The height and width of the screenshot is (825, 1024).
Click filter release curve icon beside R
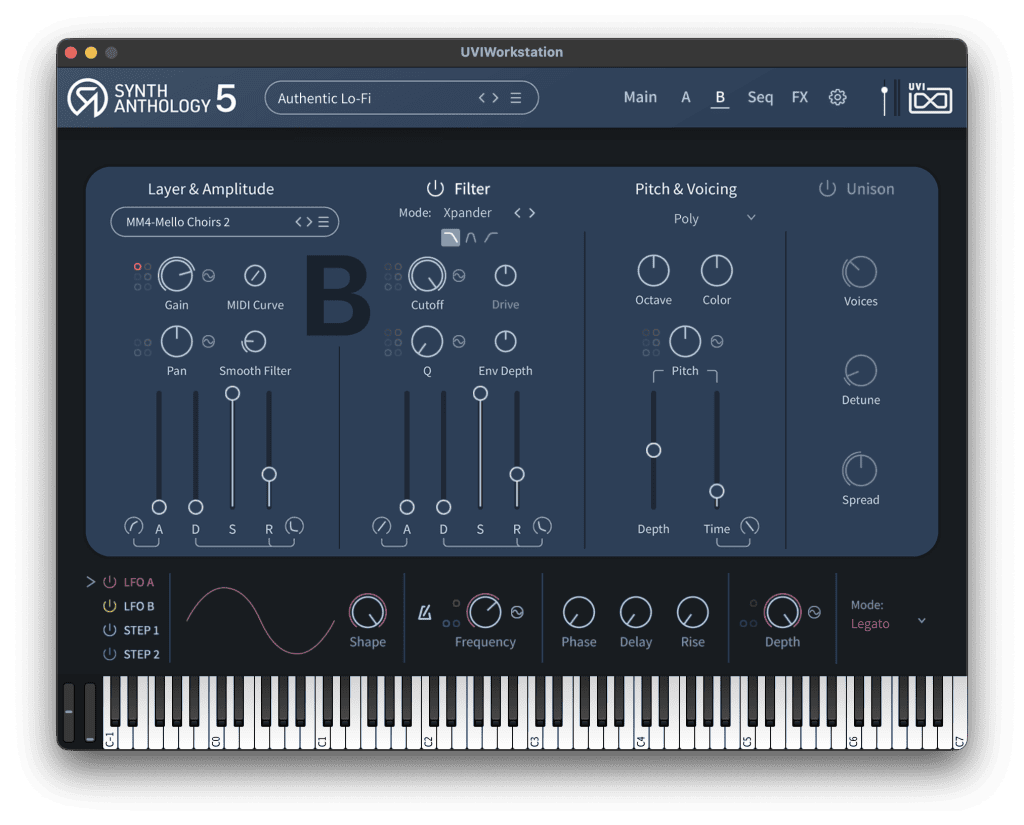click(542, 526)
